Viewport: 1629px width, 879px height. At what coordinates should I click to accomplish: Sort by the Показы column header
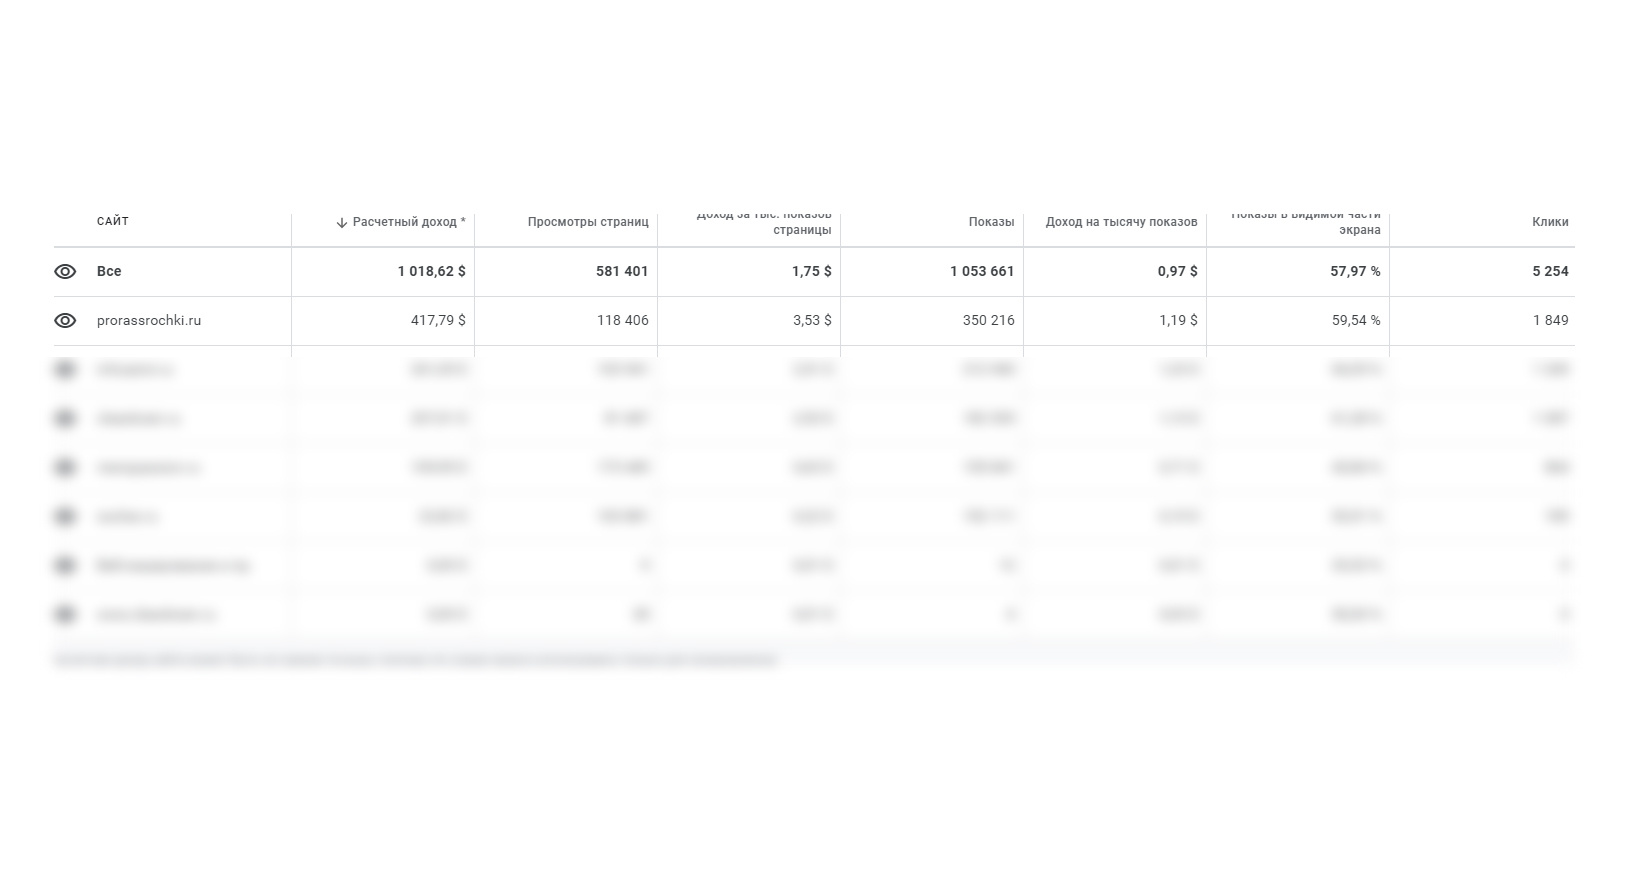(991, 222)
